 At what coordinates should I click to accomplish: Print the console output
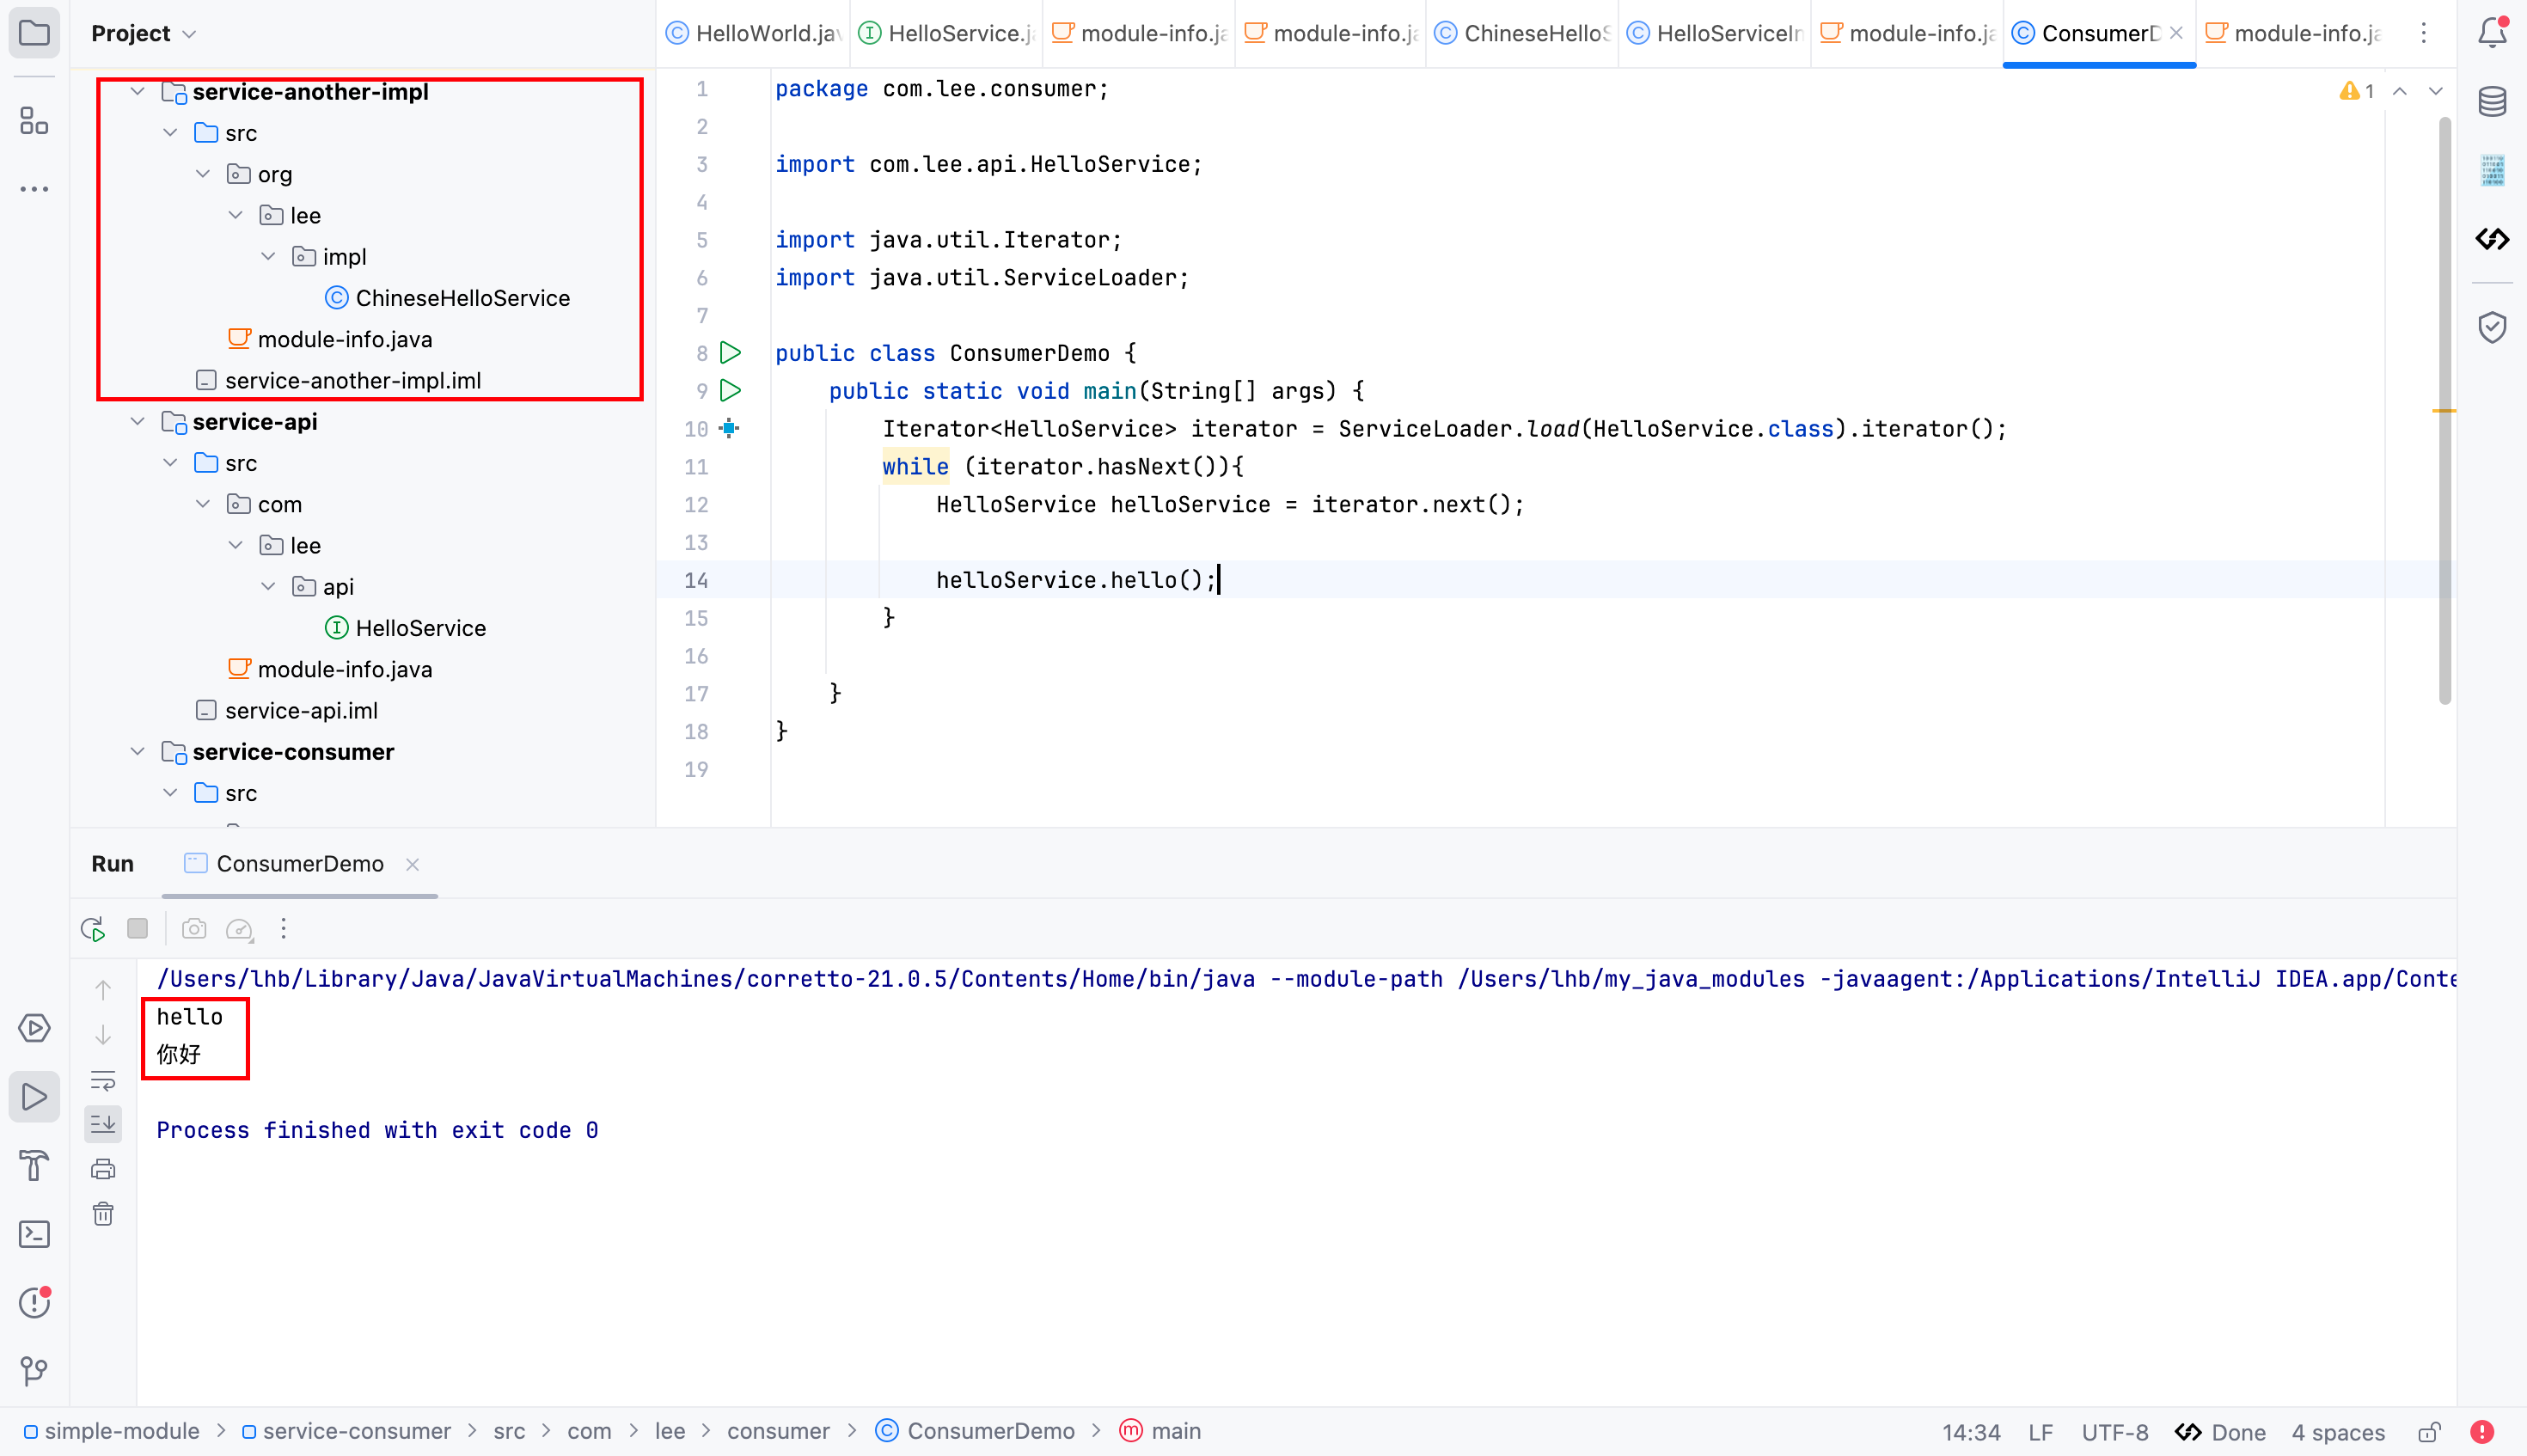[103, 1169]
